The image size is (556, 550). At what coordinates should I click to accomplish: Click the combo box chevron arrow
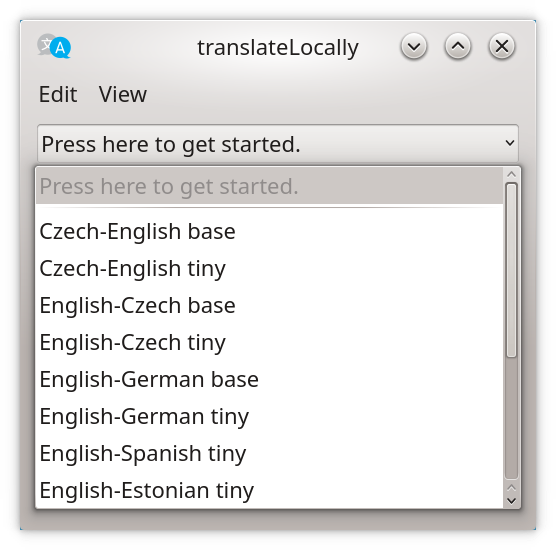coord(510,143)
